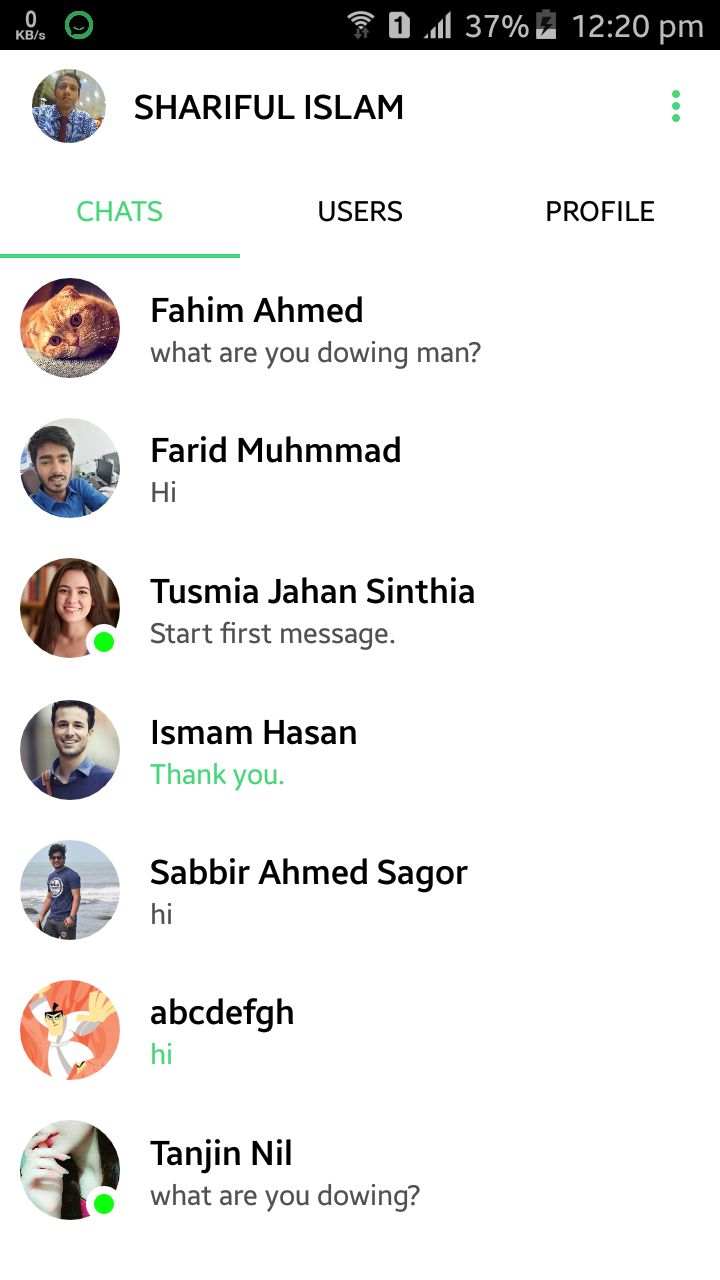
Task: Tap Tusmia Jahan Sinthia's avatar
Action: pos(70,608)
